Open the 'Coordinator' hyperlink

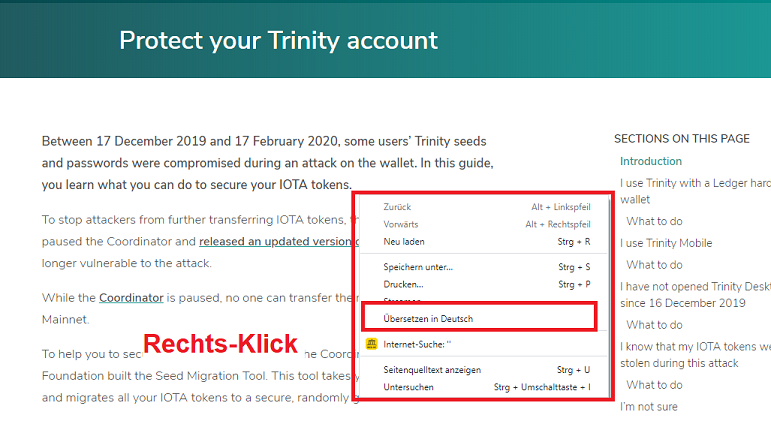point(131,298)
